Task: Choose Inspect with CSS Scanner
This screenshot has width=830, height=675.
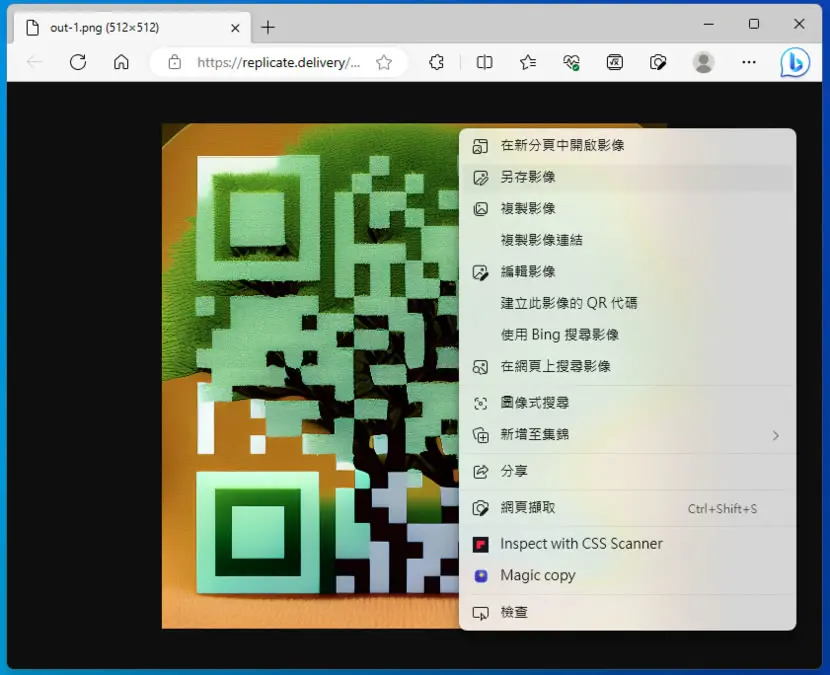Action: tap(627, 544)
